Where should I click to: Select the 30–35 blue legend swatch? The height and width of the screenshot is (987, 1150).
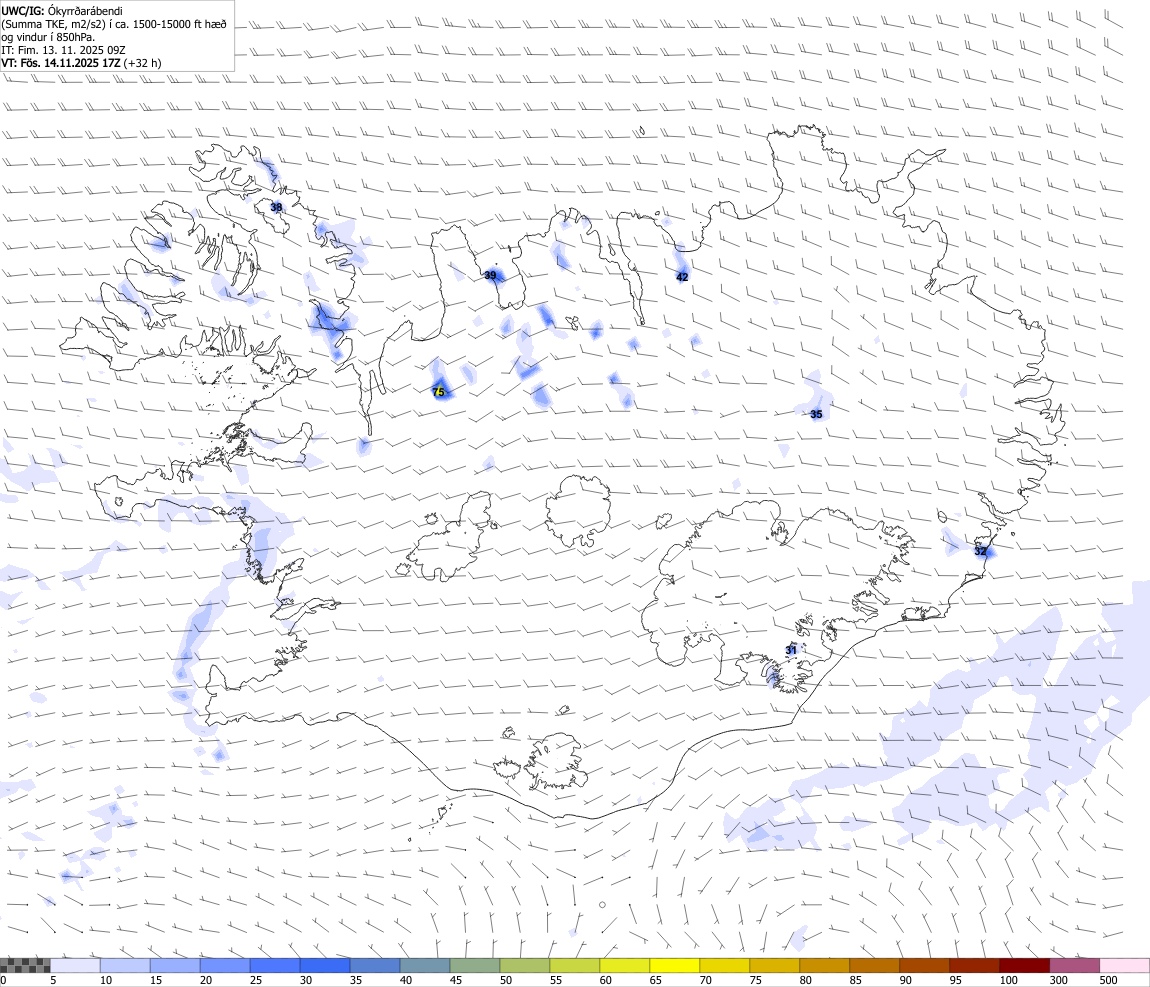tap(325, 965)
